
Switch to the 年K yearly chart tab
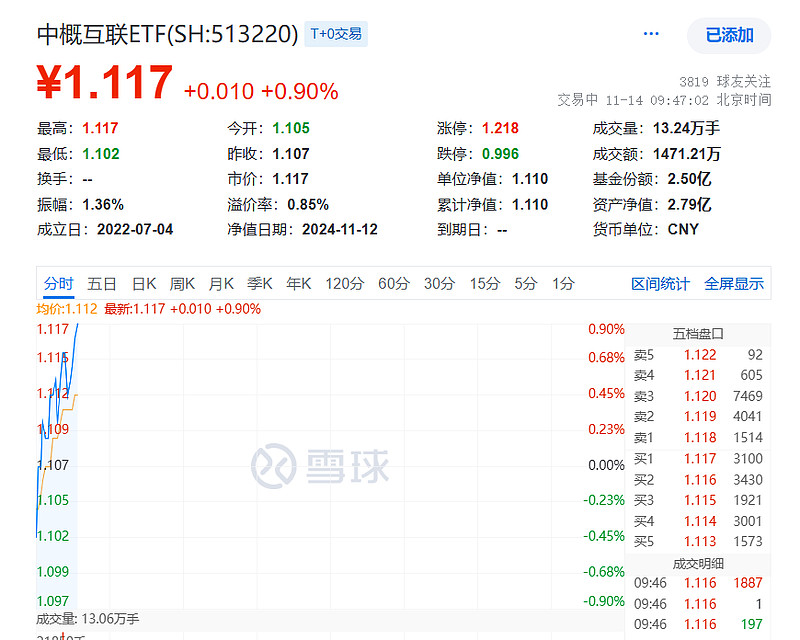point(298,283)
